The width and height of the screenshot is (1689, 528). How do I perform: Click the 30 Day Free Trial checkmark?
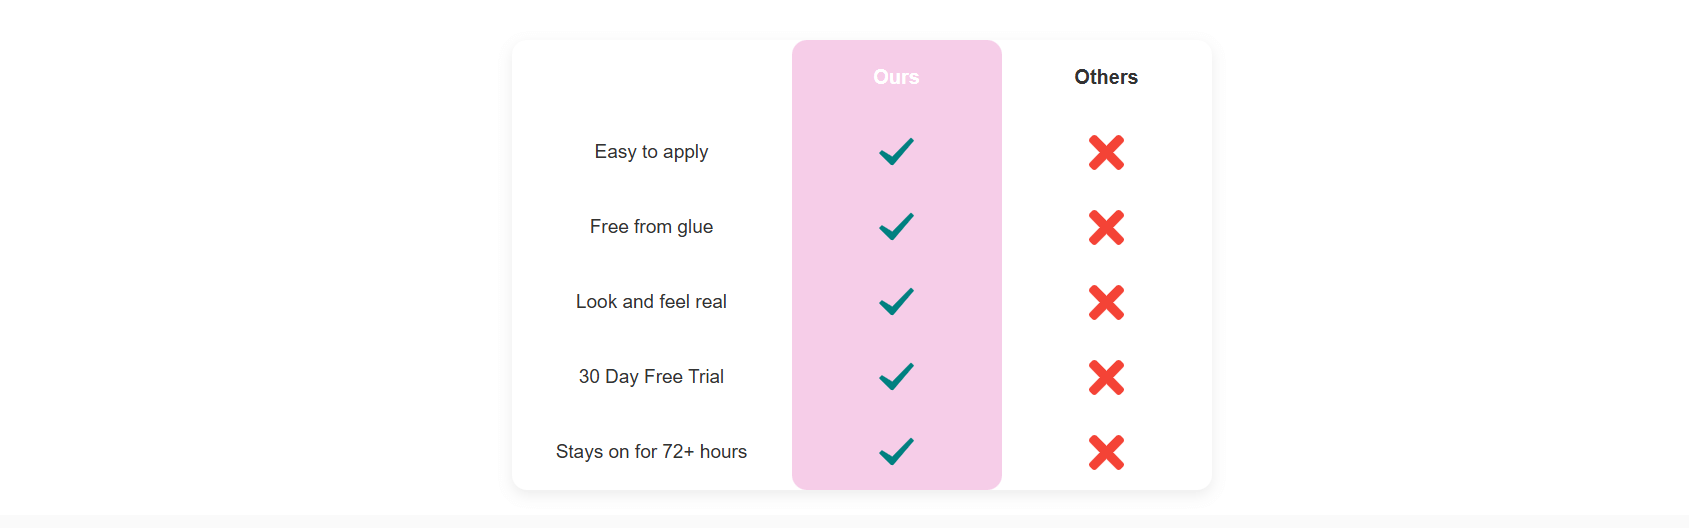pyautogui.click(x=896, y=376)
